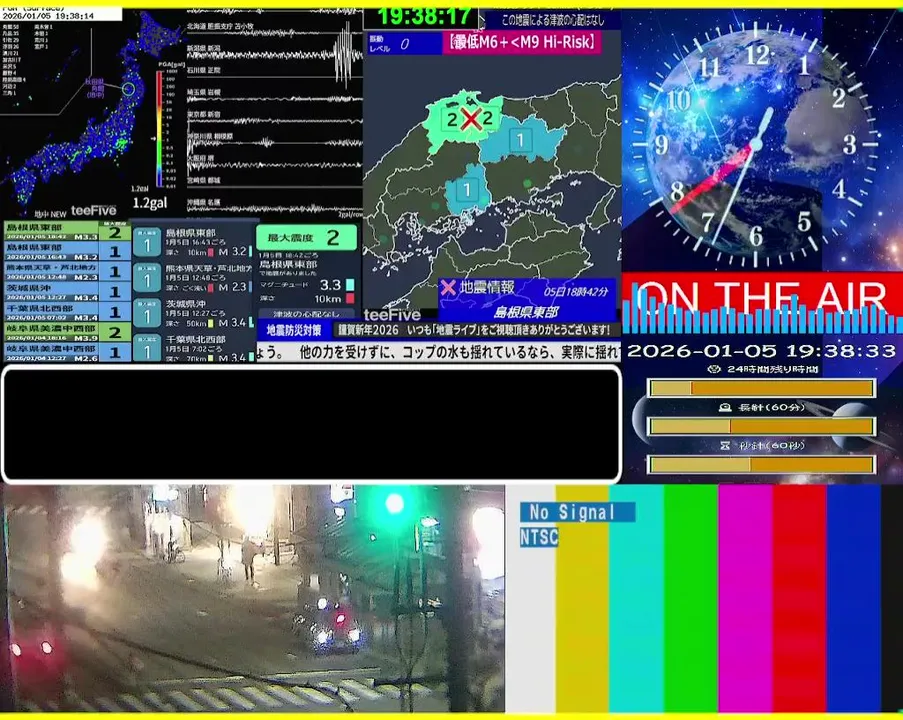
Task: Select the blue 千葉県北西部 07:02 row
Action: point(67,312)
